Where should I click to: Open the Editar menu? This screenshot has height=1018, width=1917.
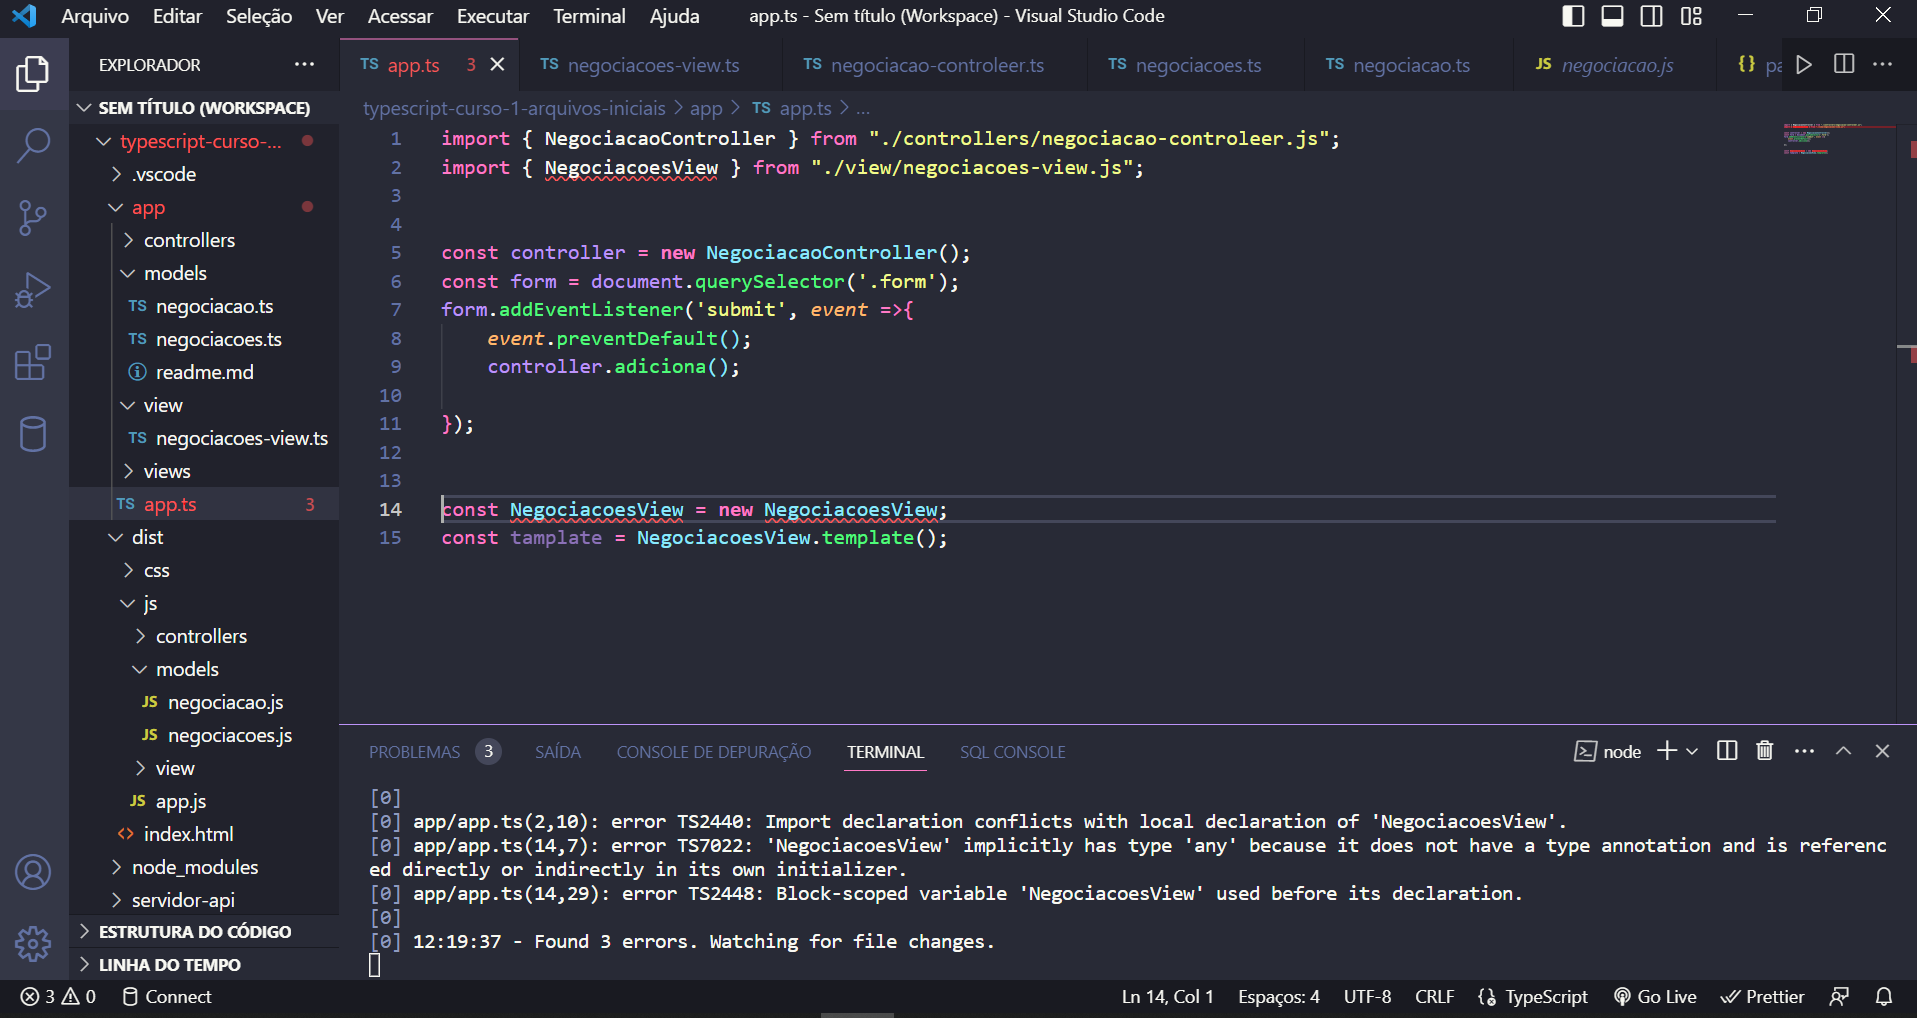coord(177,16)
